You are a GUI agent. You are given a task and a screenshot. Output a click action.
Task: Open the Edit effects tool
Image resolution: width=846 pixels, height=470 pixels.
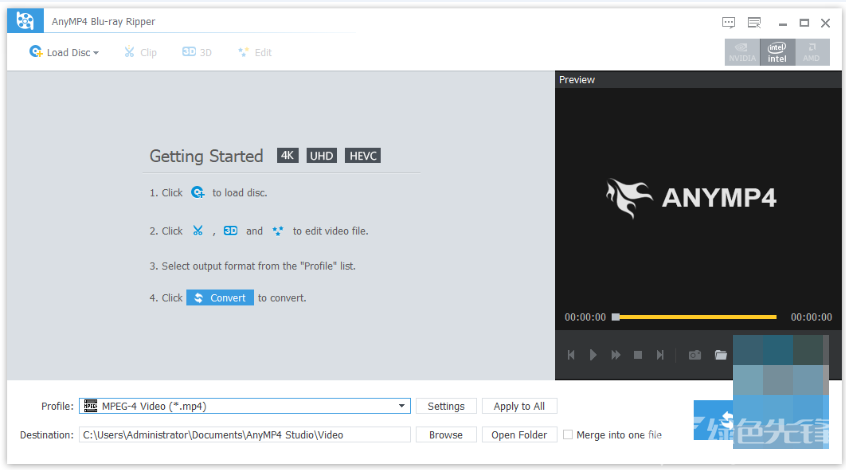tap(255, 52)
